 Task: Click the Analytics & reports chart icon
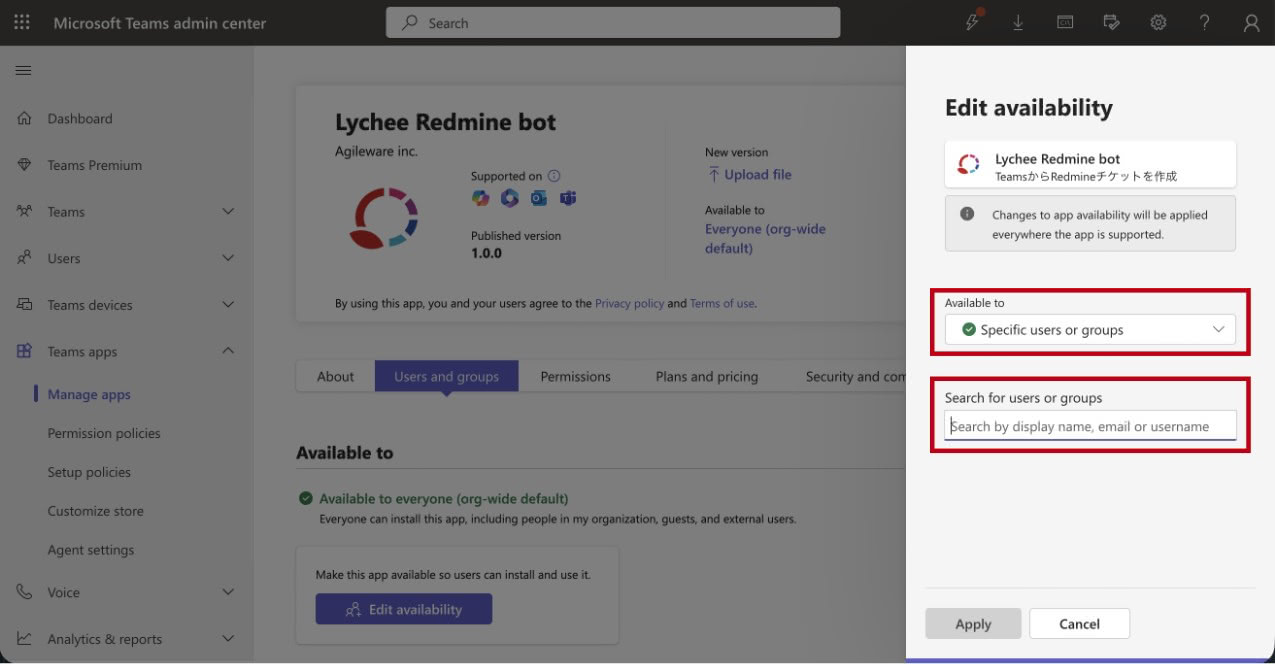(x=24, y=639)
